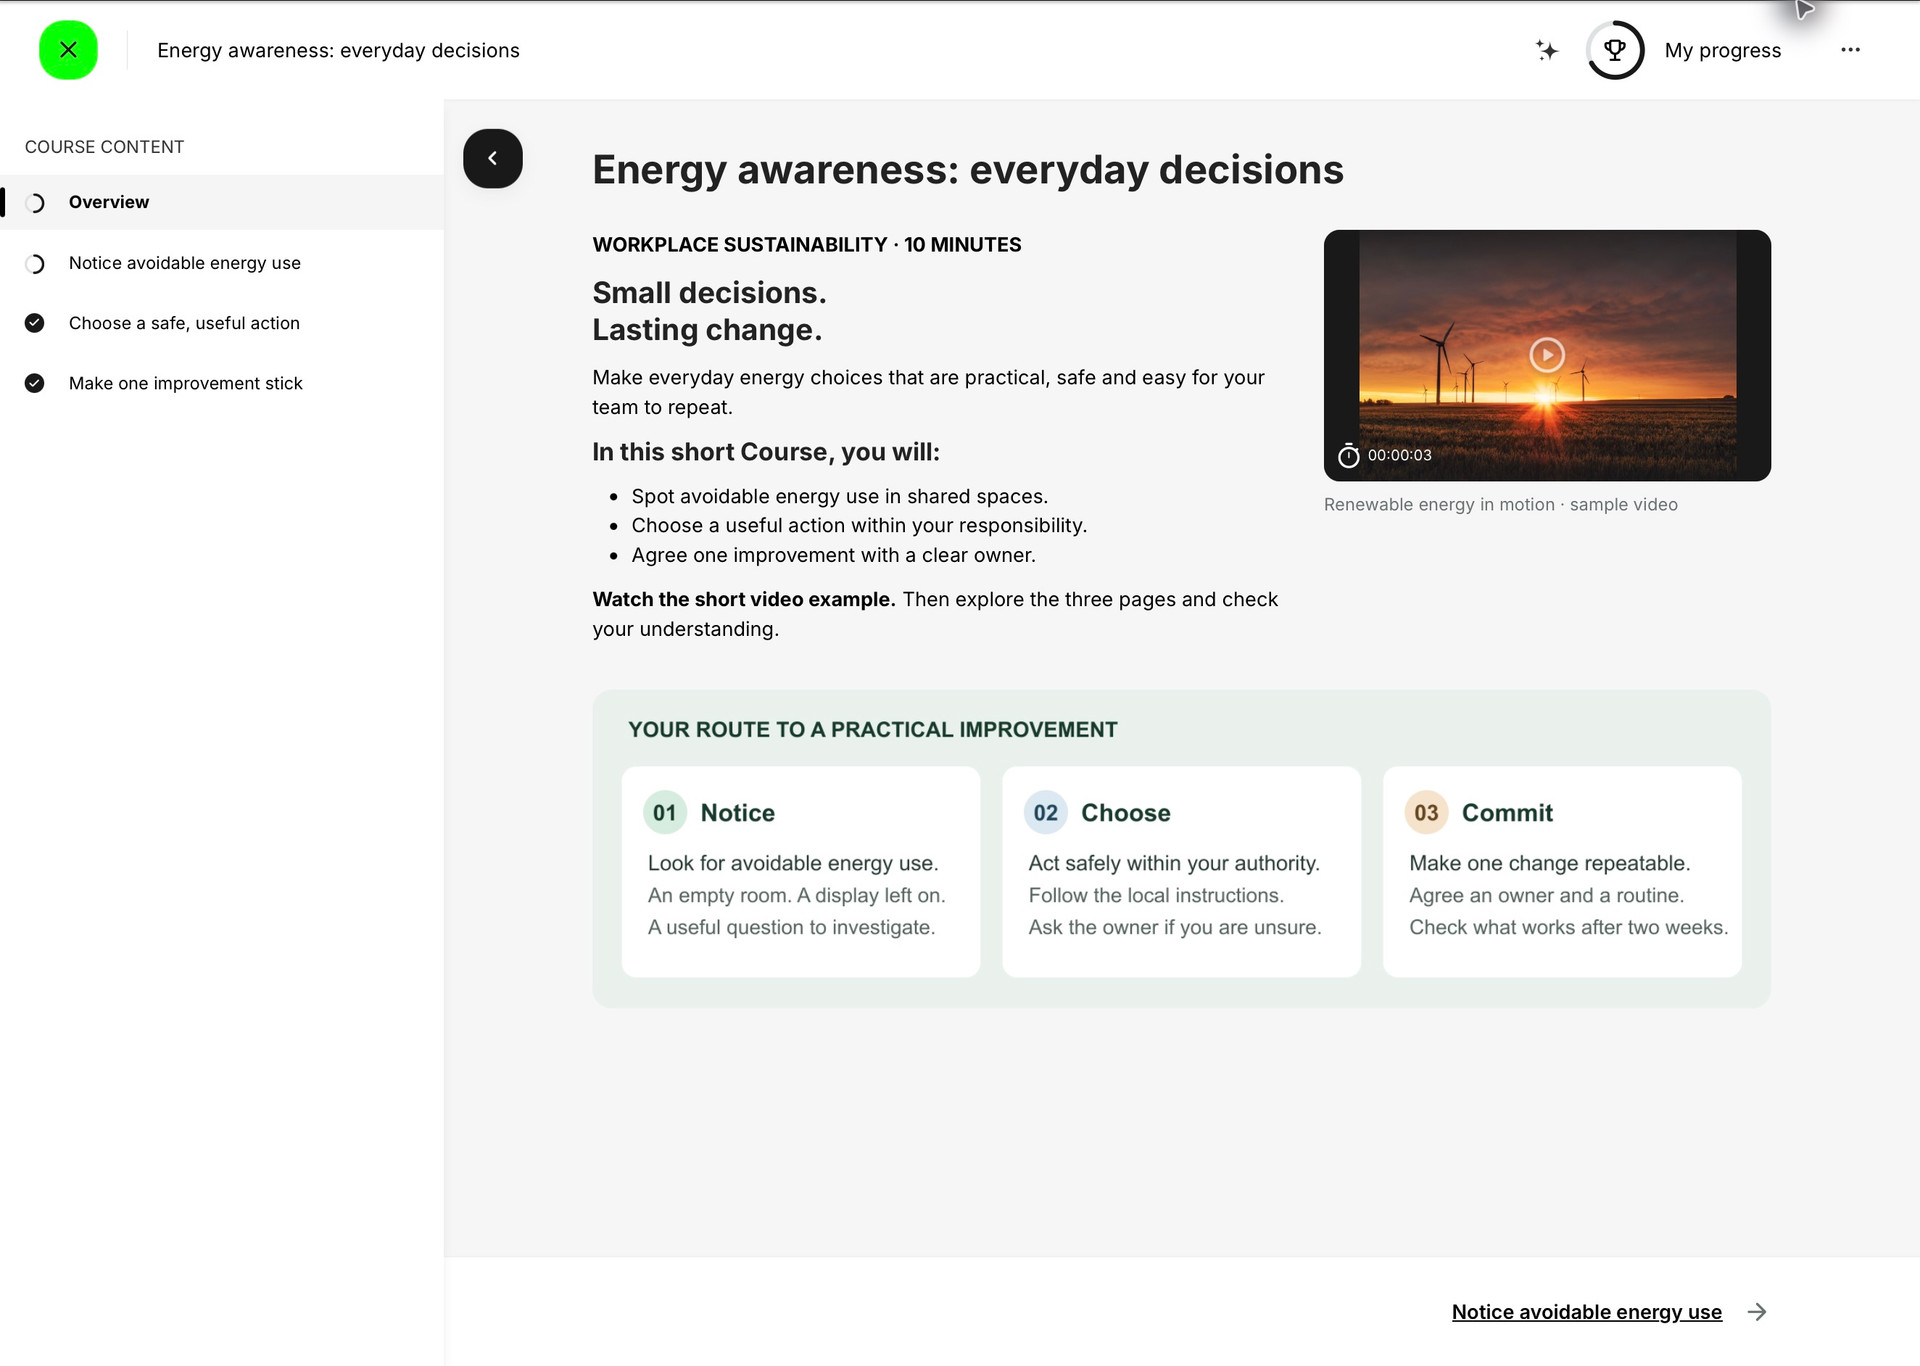This screenshot has height=1366, width=1920.
Task: Click the COURSE CONTENT heading
Action: (105, 147)
